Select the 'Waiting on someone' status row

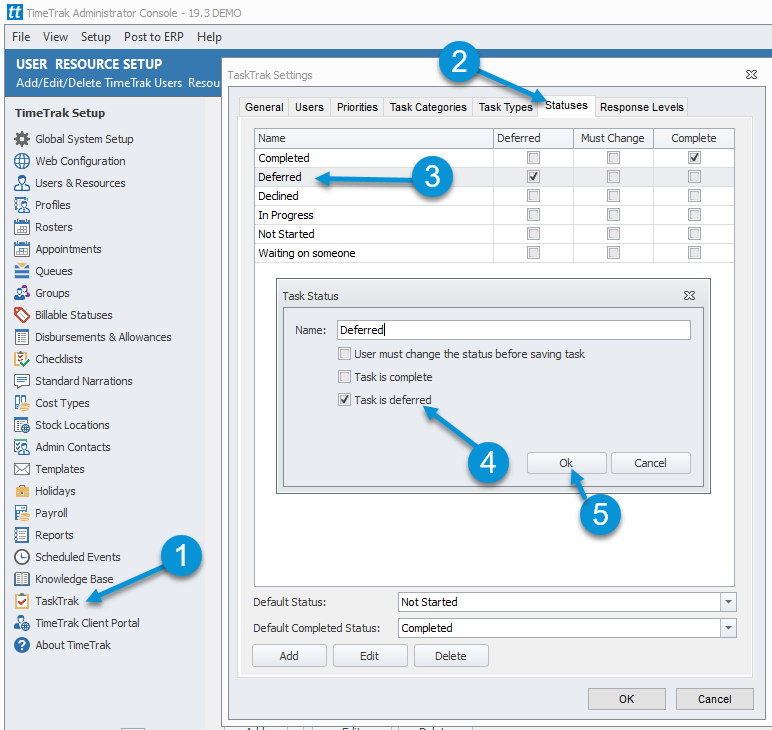(494, 253)
